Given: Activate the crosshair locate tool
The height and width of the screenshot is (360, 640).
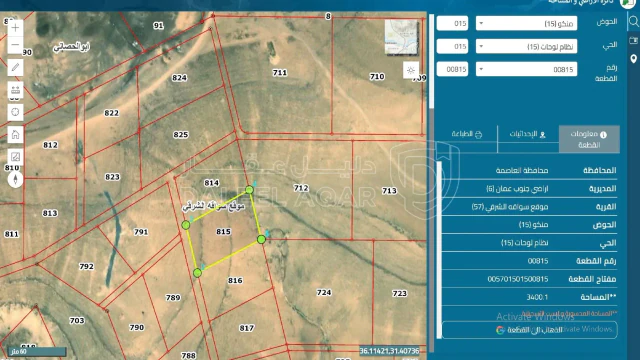Looking at the screenshot, I should tap(15, 112).
